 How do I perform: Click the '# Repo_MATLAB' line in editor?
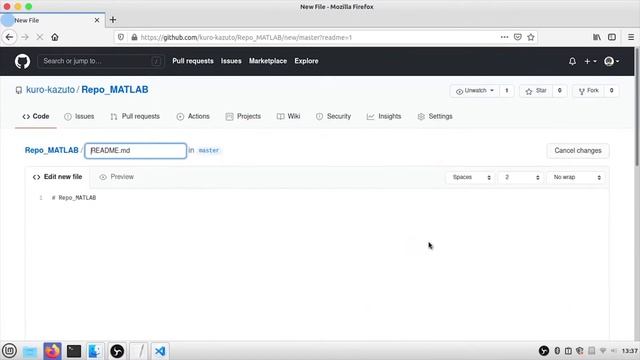click(x=74, y=198)
